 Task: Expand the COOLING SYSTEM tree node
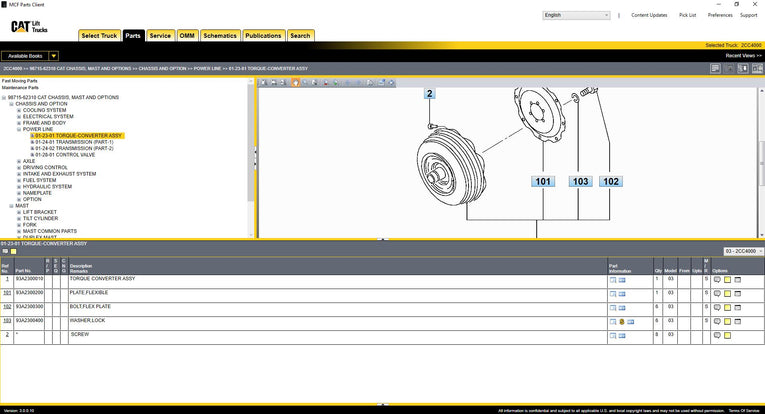pos(18,110)
